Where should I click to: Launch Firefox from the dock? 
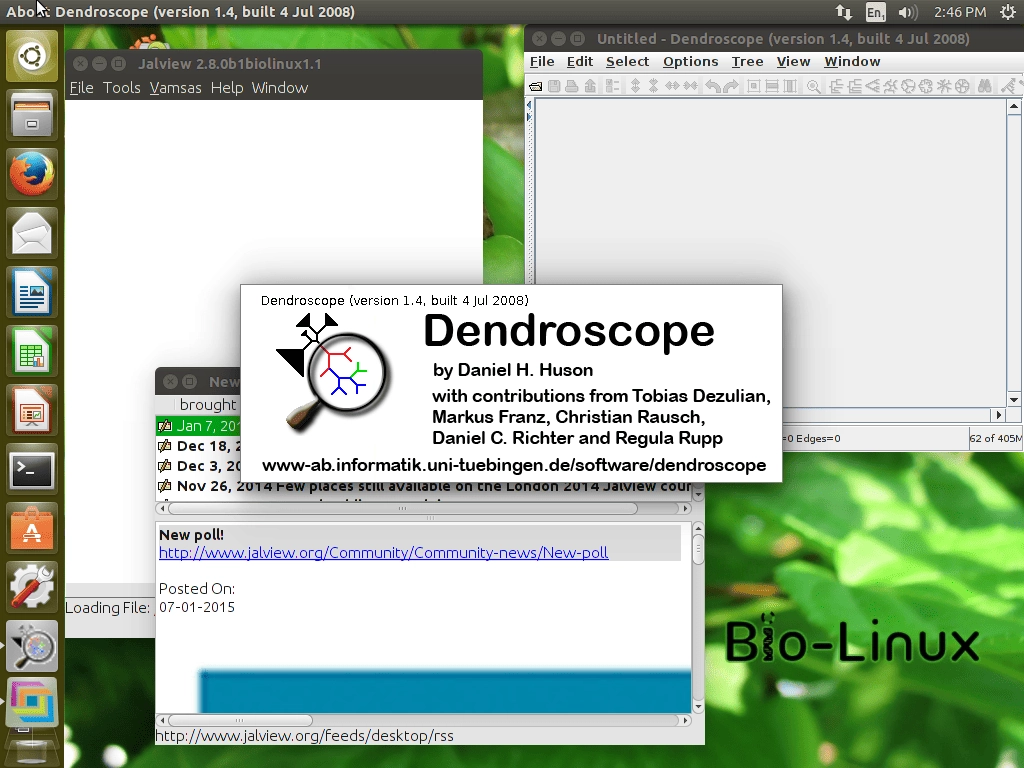(x=32, y=174)
